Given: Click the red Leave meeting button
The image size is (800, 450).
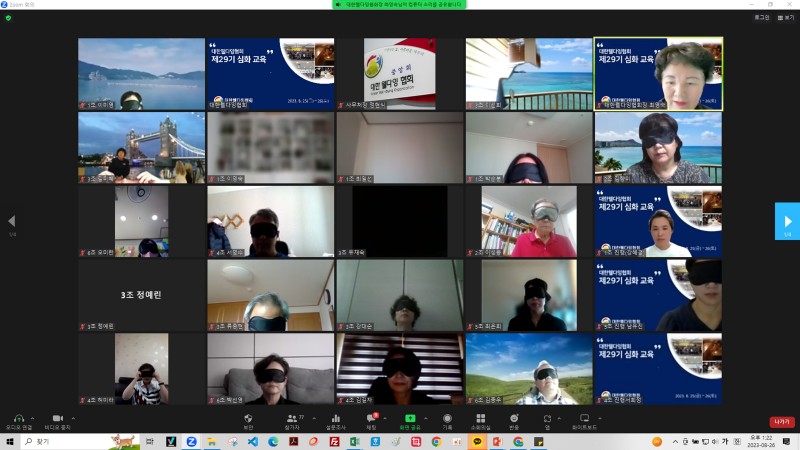Looking at the screenshot, I should tap(781, 421).
